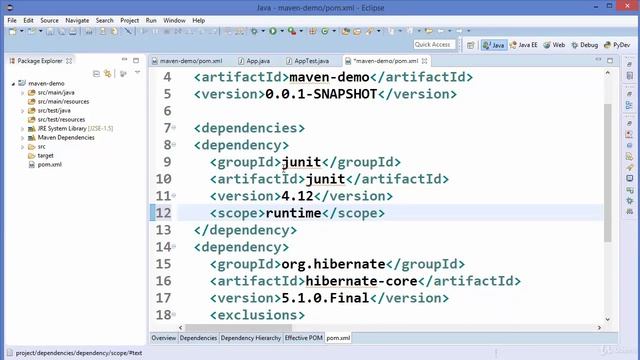The width and height of the screenshot is (640, 360).
Task: Click the editor horizontal scrollbar thumb
Action: (239, 327)
